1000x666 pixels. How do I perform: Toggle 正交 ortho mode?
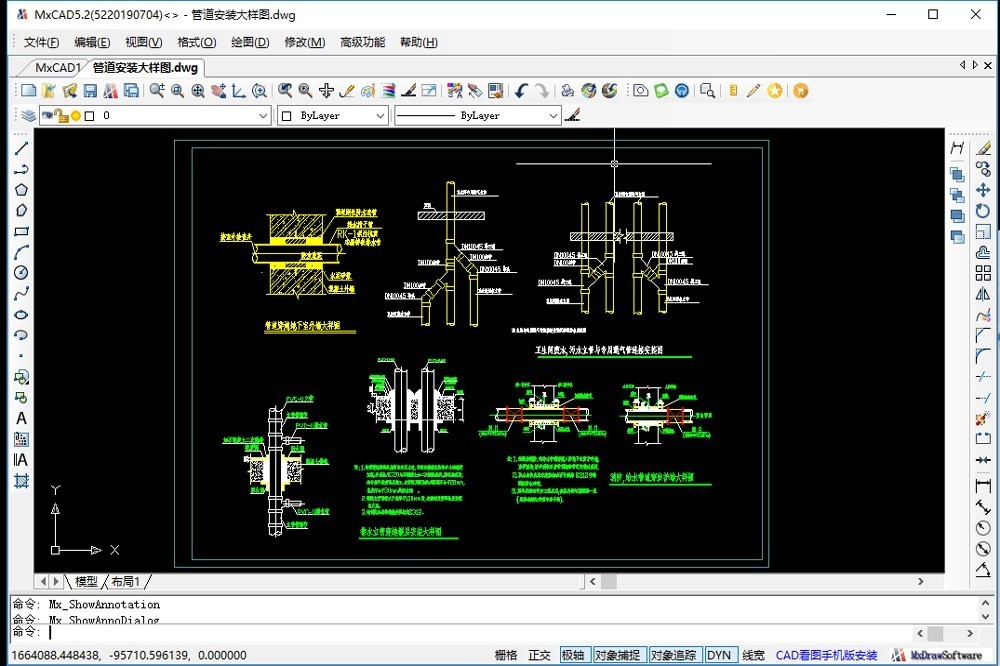click(539, 655)
